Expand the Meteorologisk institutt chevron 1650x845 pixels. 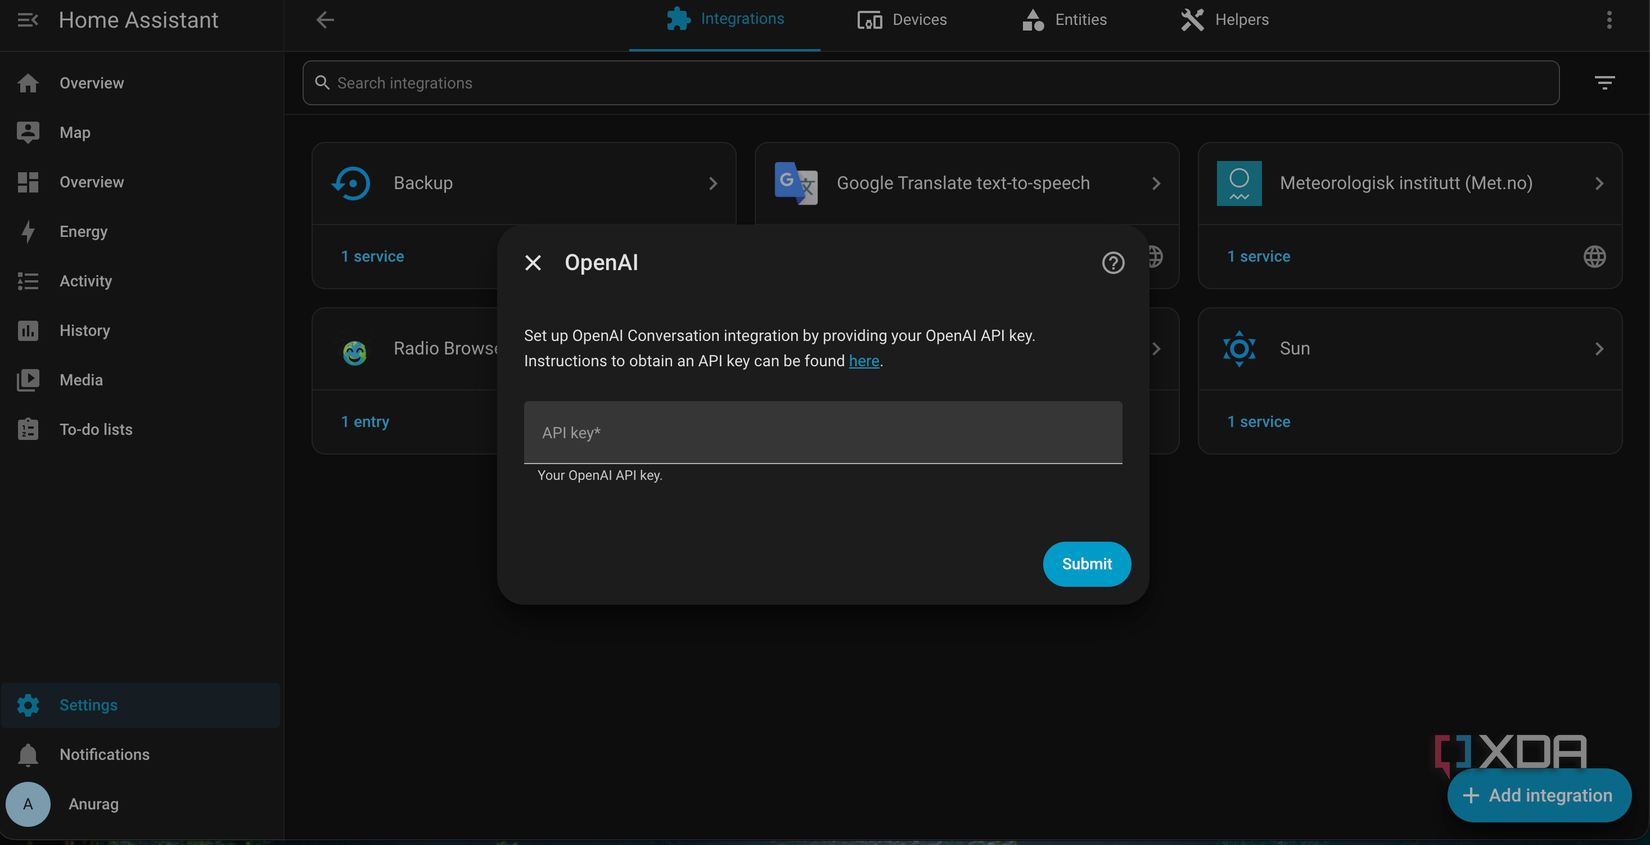(1599, 184)
